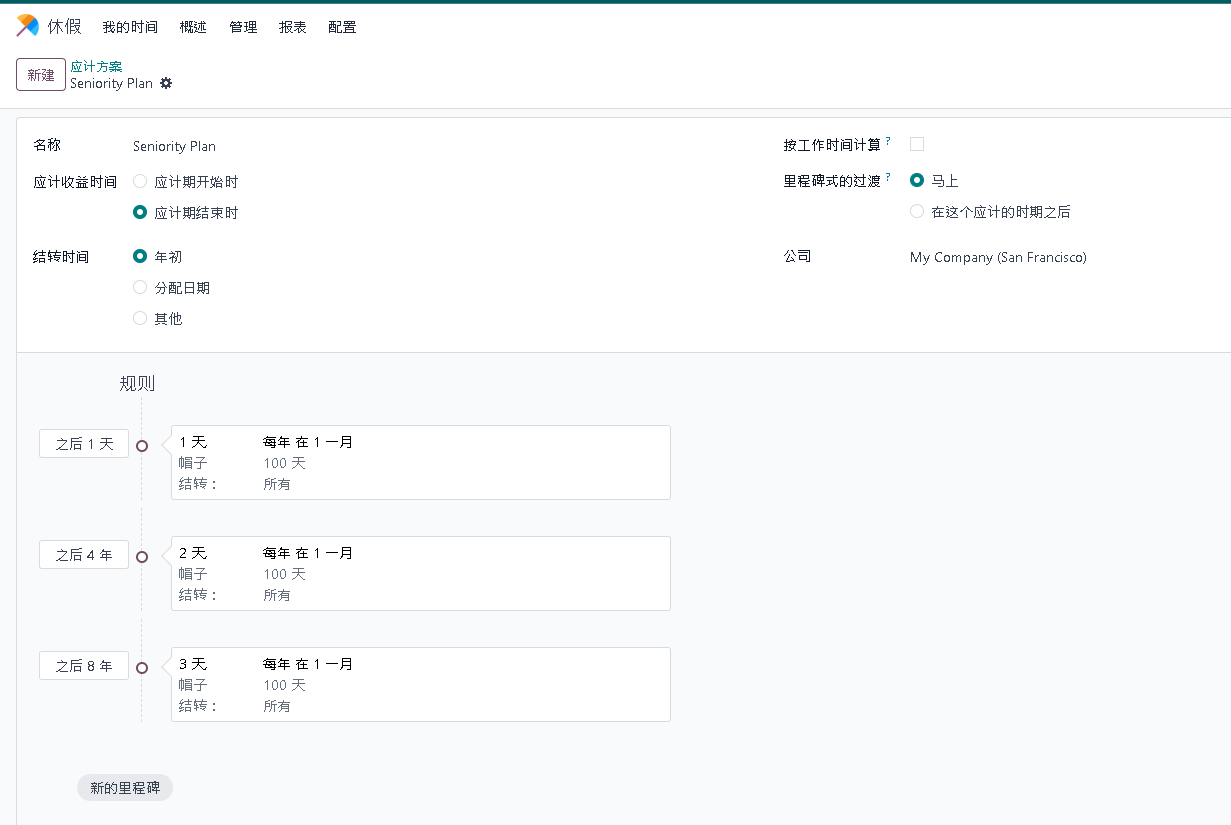Open the 报表 menu
The width and height of the screenshot is (1231, 825).
point(293,27)
